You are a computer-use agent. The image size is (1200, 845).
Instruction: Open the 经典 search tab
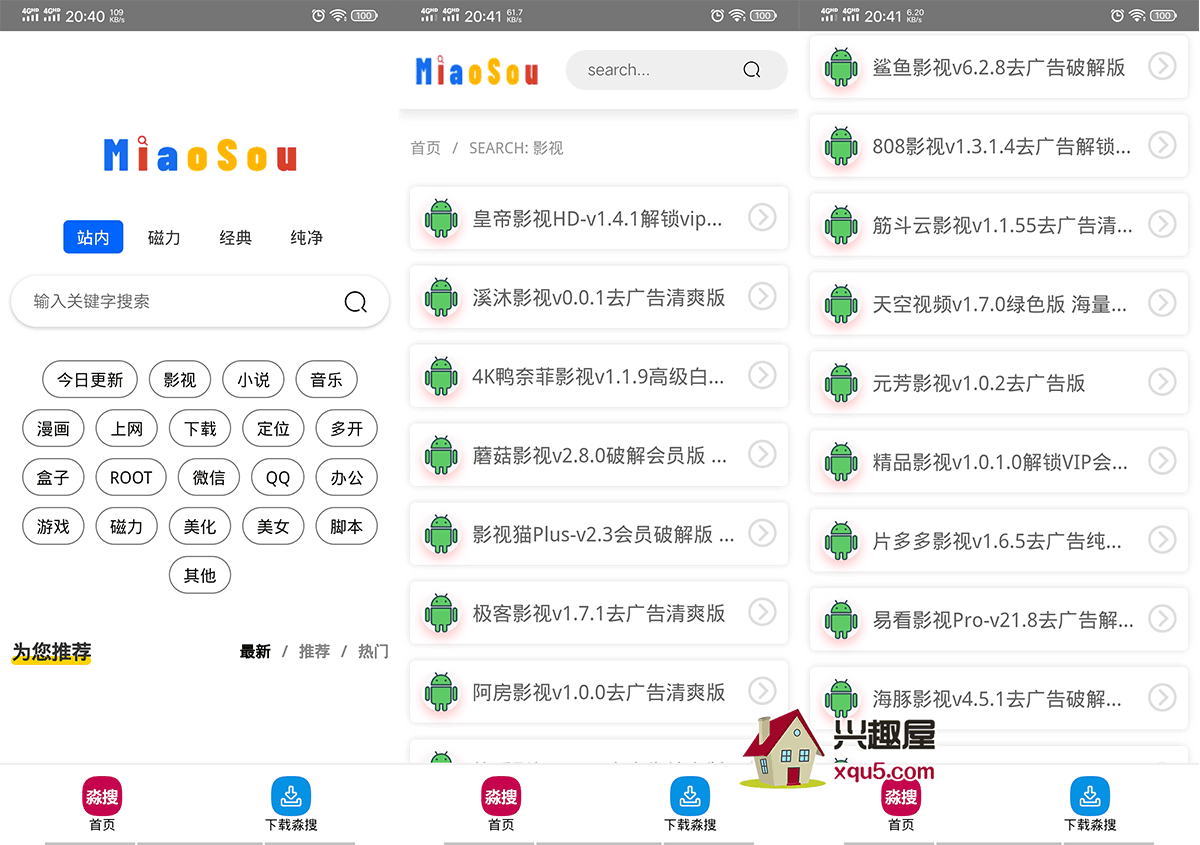coord(236,238)
